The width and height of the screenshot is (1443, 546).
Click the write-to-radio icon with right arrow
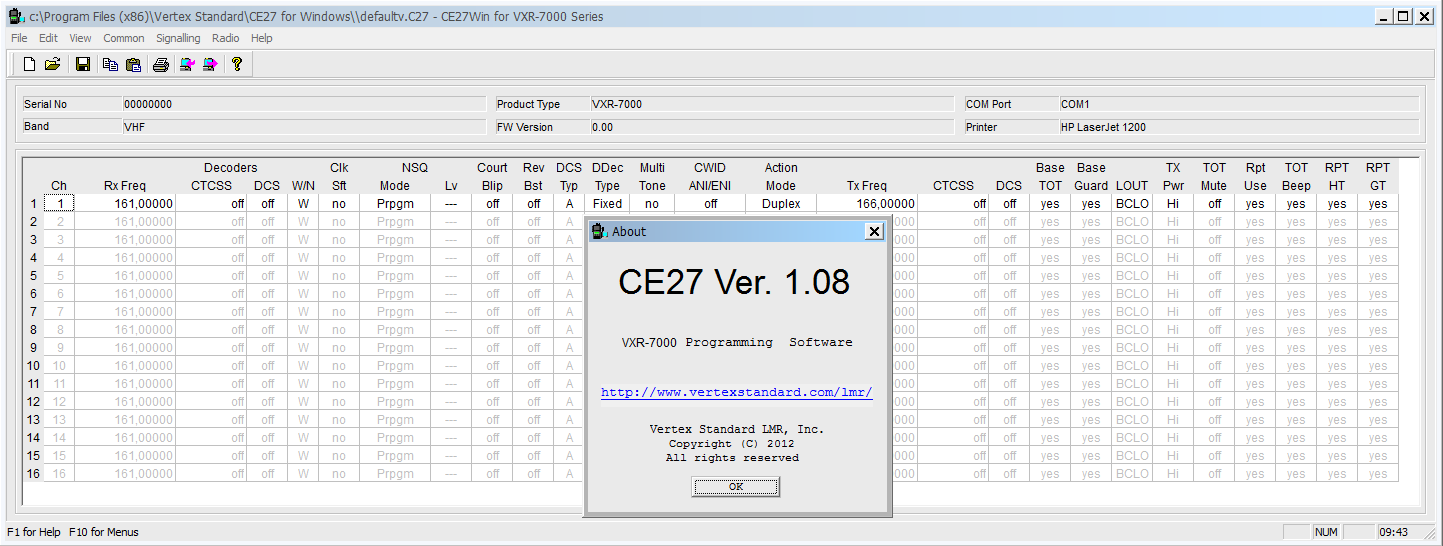(210, 64)
